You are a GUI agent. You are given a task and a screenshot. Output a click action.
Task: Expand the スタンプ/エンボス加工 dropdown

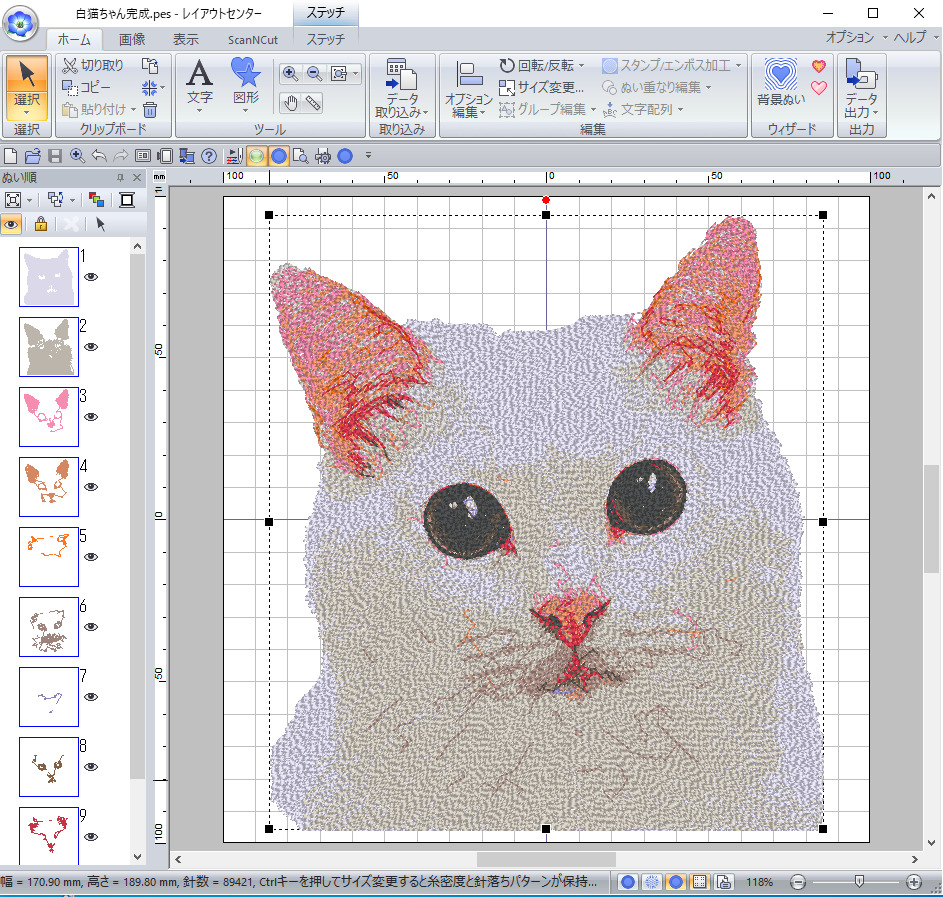click(x=739, y=66)
